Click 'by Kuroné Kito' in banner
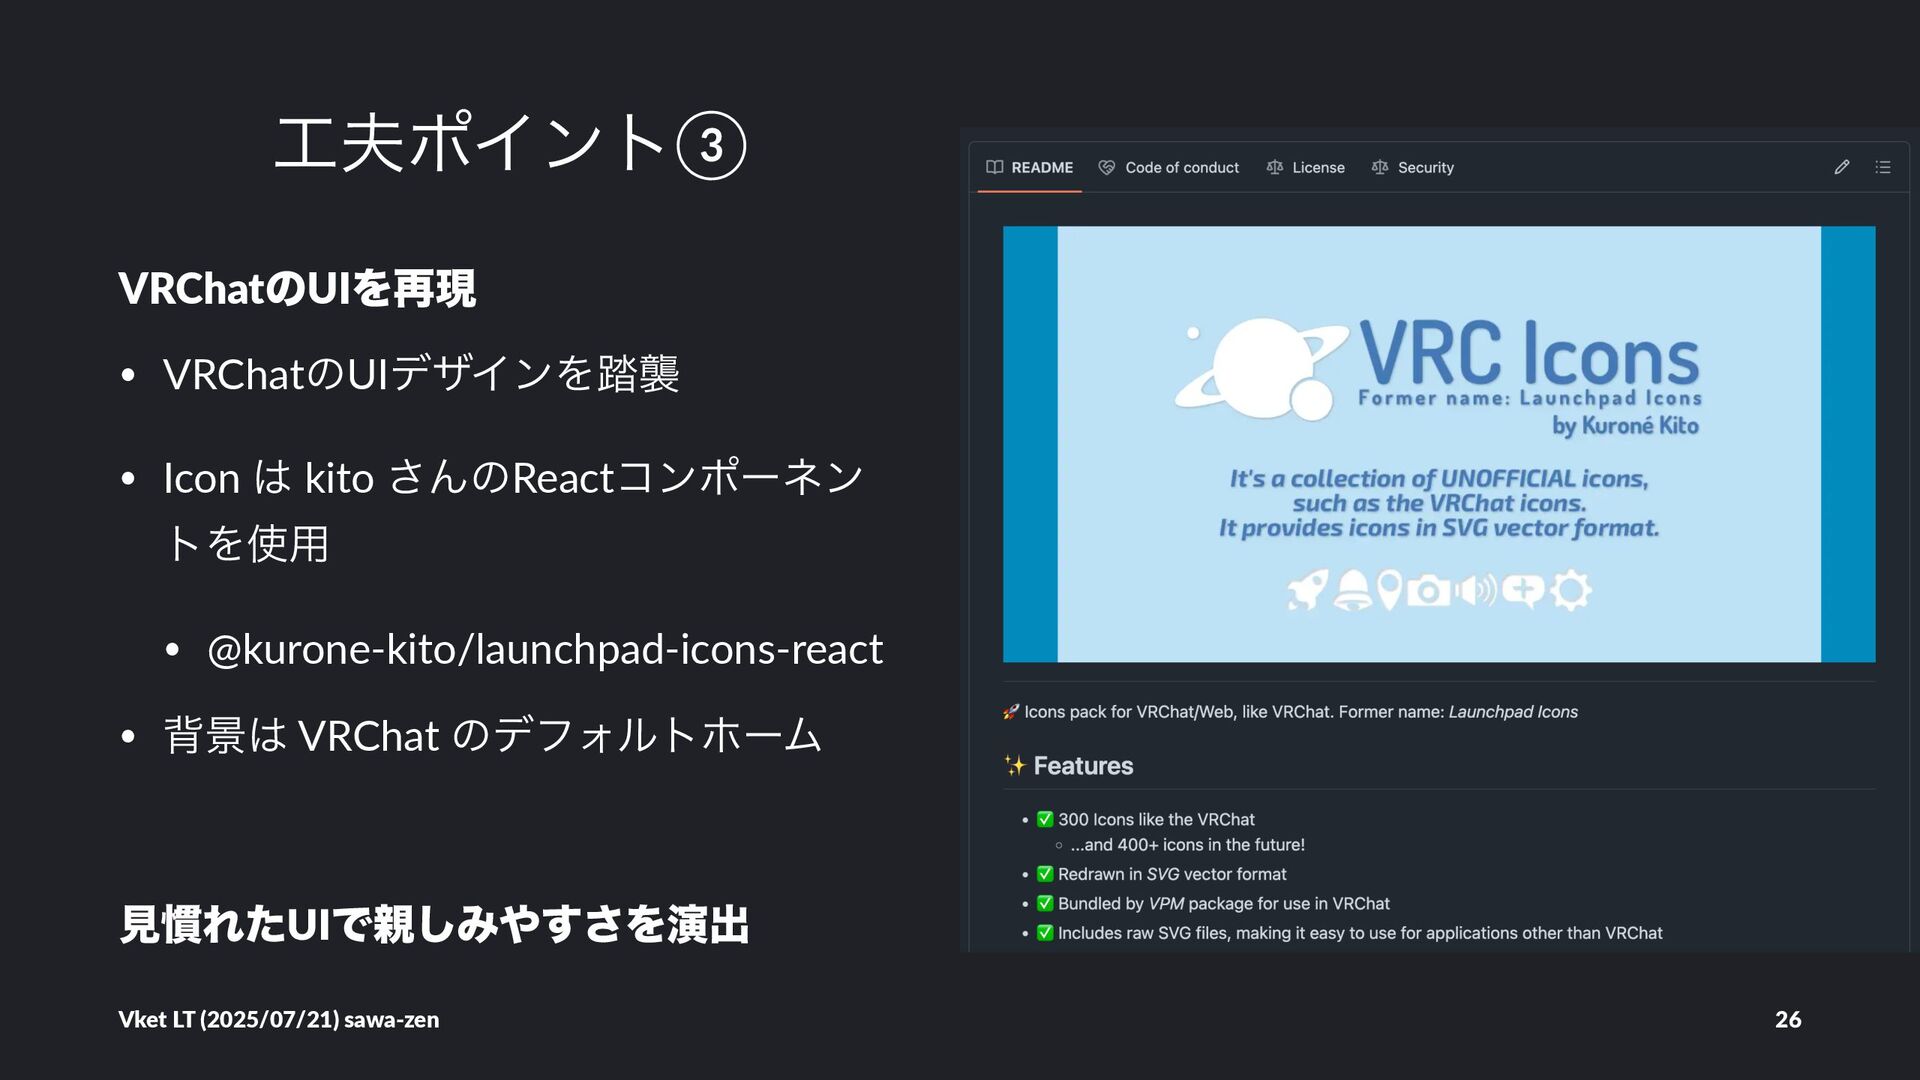The height and width of the screenshot is (1080, 1920). [x=1625, y=425]
